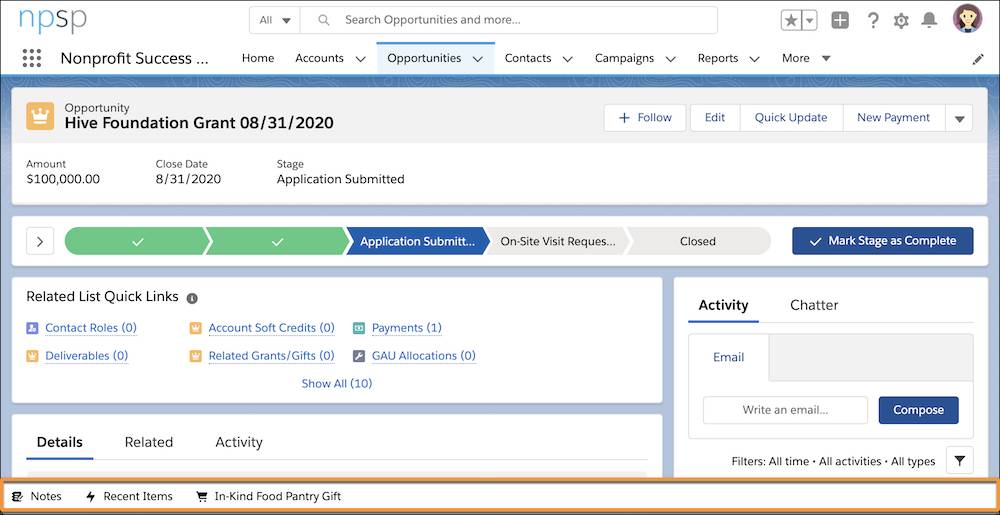Open the favorites list dropdown arrow

tap(809, 20)
